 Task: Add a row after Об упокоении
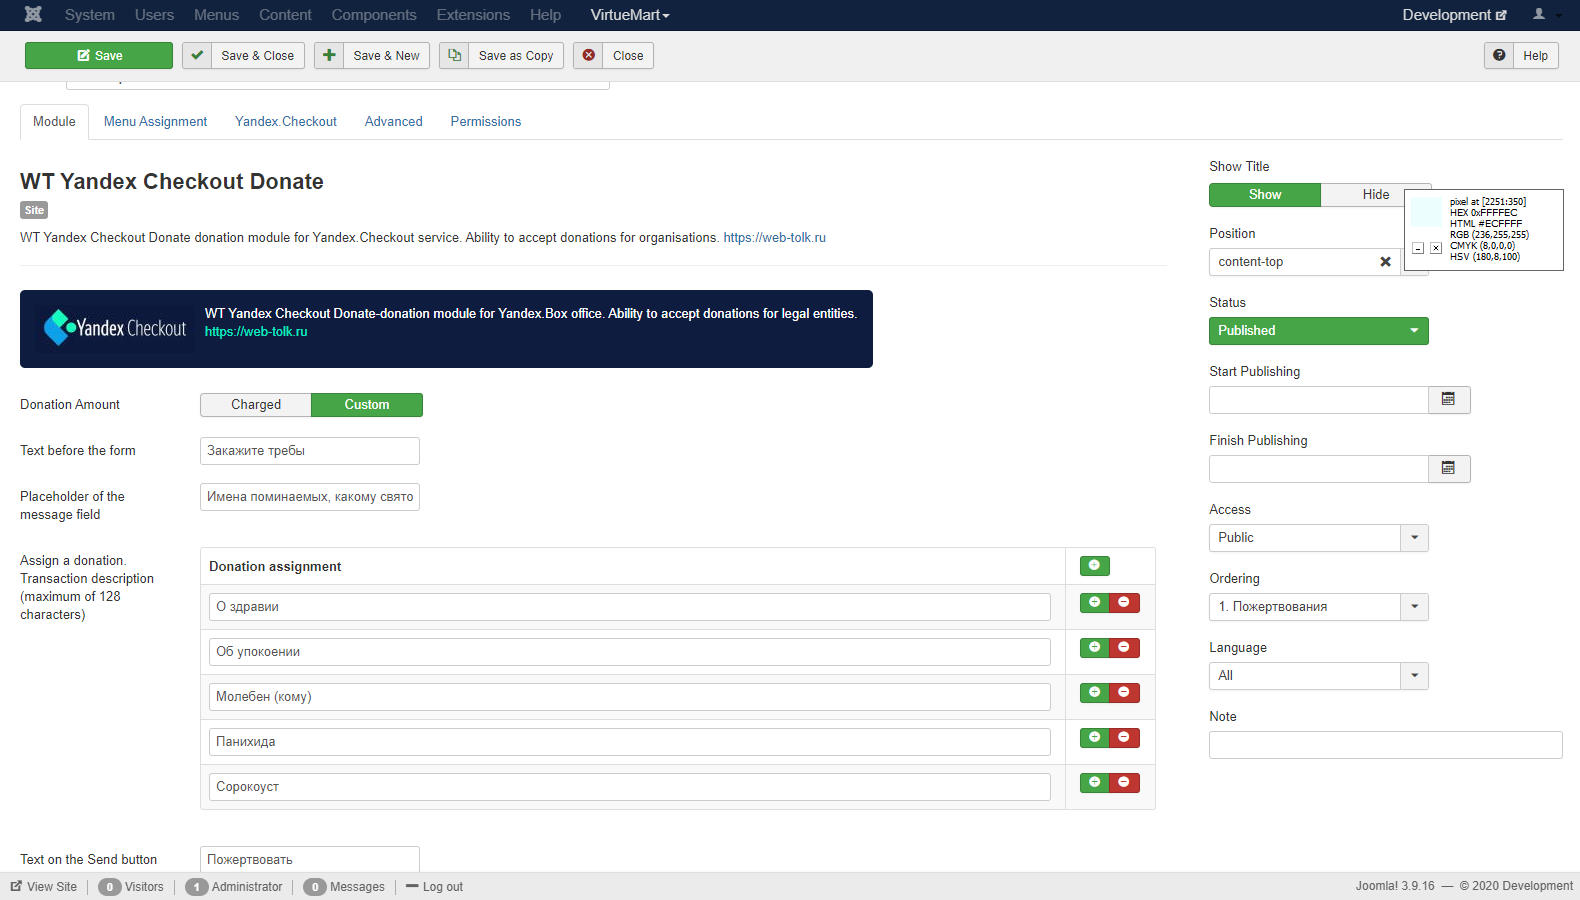1094,647
